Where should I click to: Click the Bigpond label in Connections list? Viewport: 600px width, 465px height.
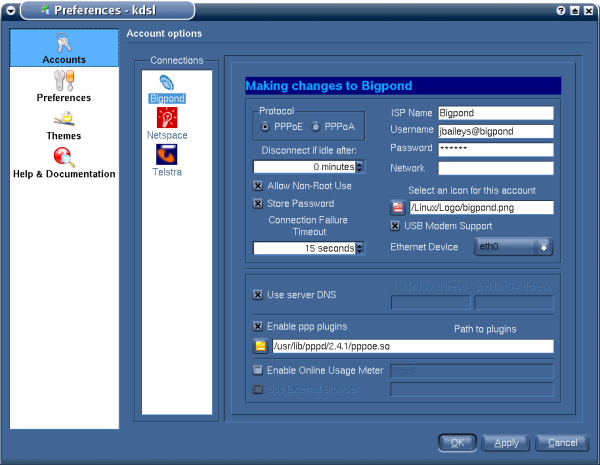tap(167, 98)
